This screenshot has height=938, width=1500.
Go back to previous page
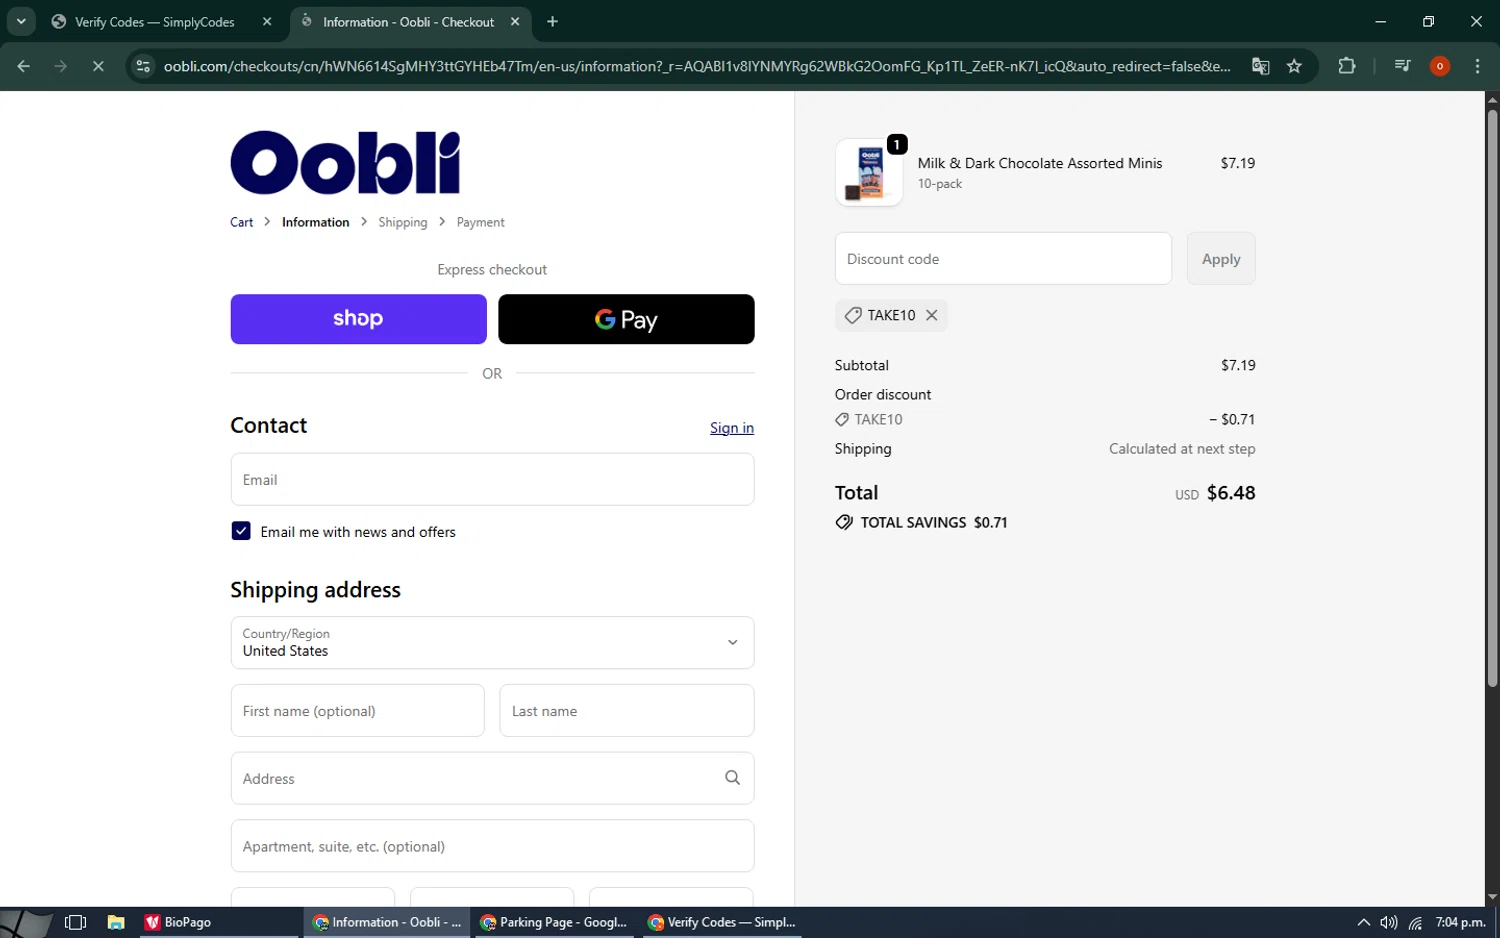tap(23, 66)
